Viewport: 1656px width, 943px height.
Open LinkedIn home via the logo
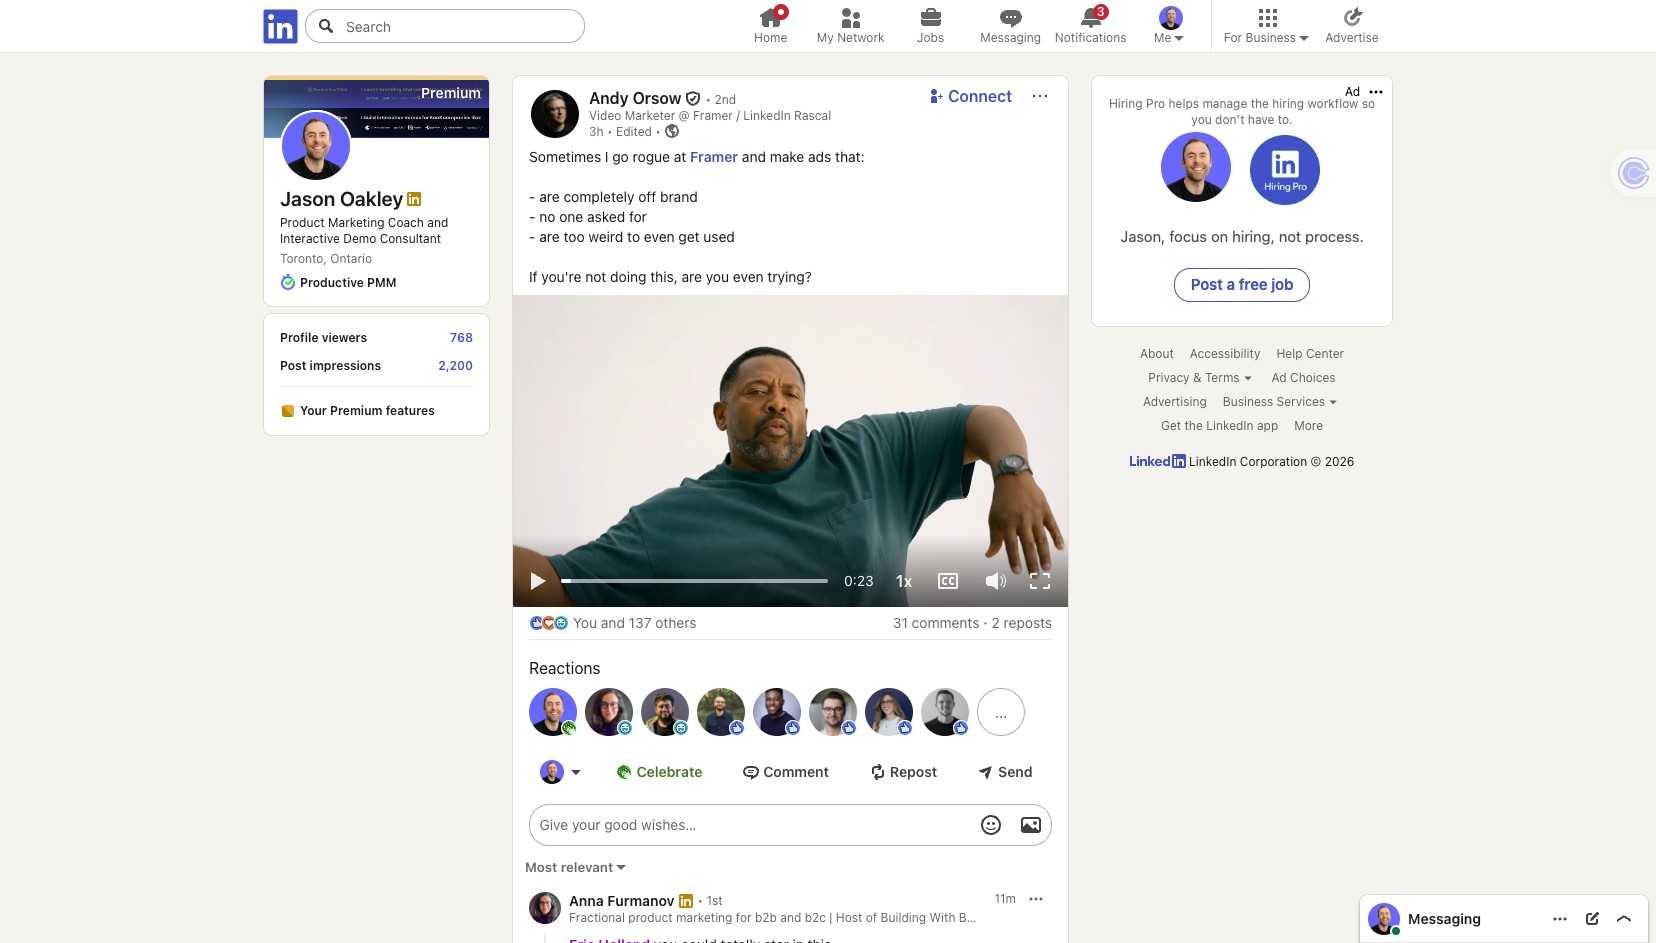tap(280, 26)
